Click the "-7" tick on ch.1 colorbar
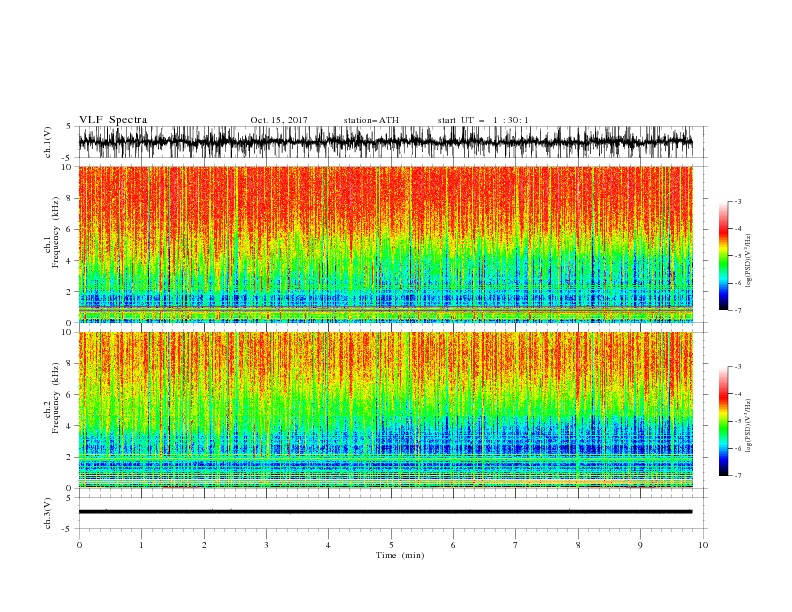Screen dimensions: 792x612 (x=738, y=310)
